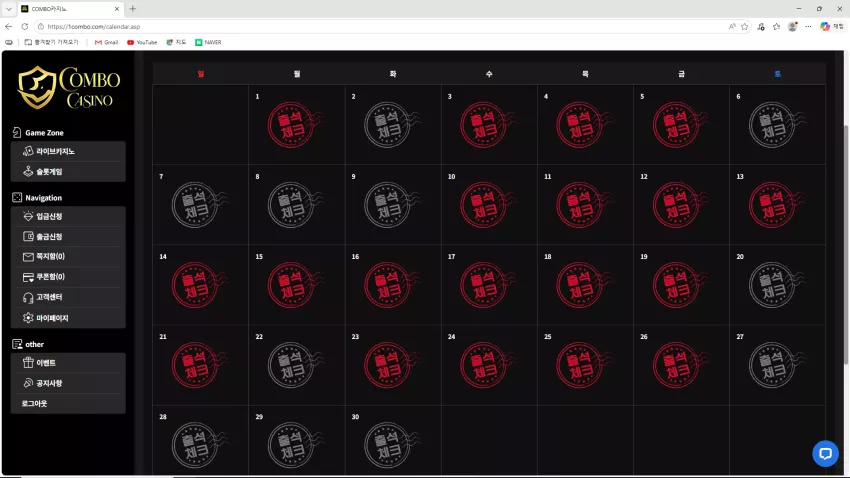Image resolution: width=850 pixels, height=478 pixels.
Task: Click the Combo Casino logo
Action: coord(69,87)
